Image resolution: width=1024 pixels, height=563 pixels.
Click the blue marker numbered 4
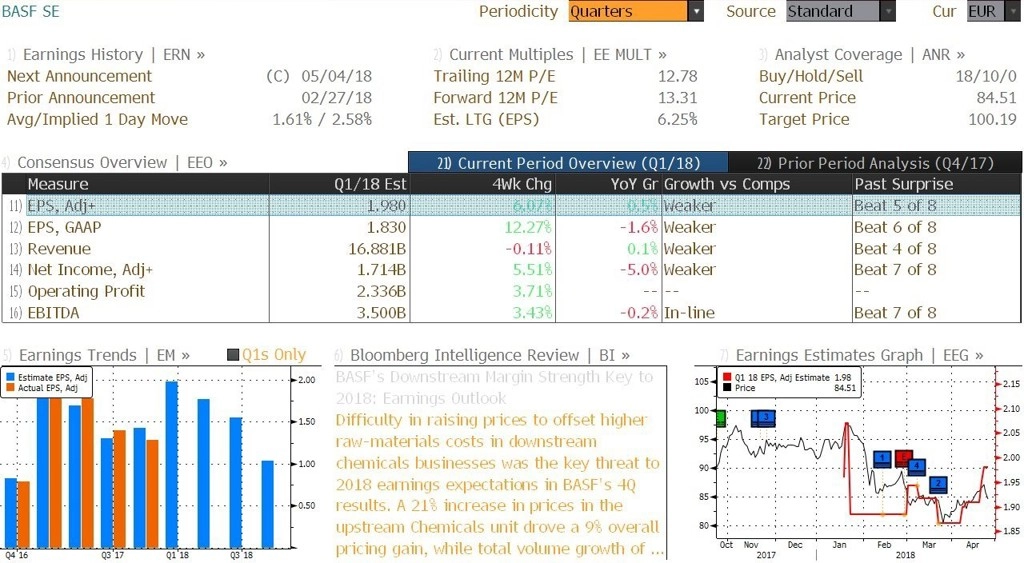click(x=917, y=466)
